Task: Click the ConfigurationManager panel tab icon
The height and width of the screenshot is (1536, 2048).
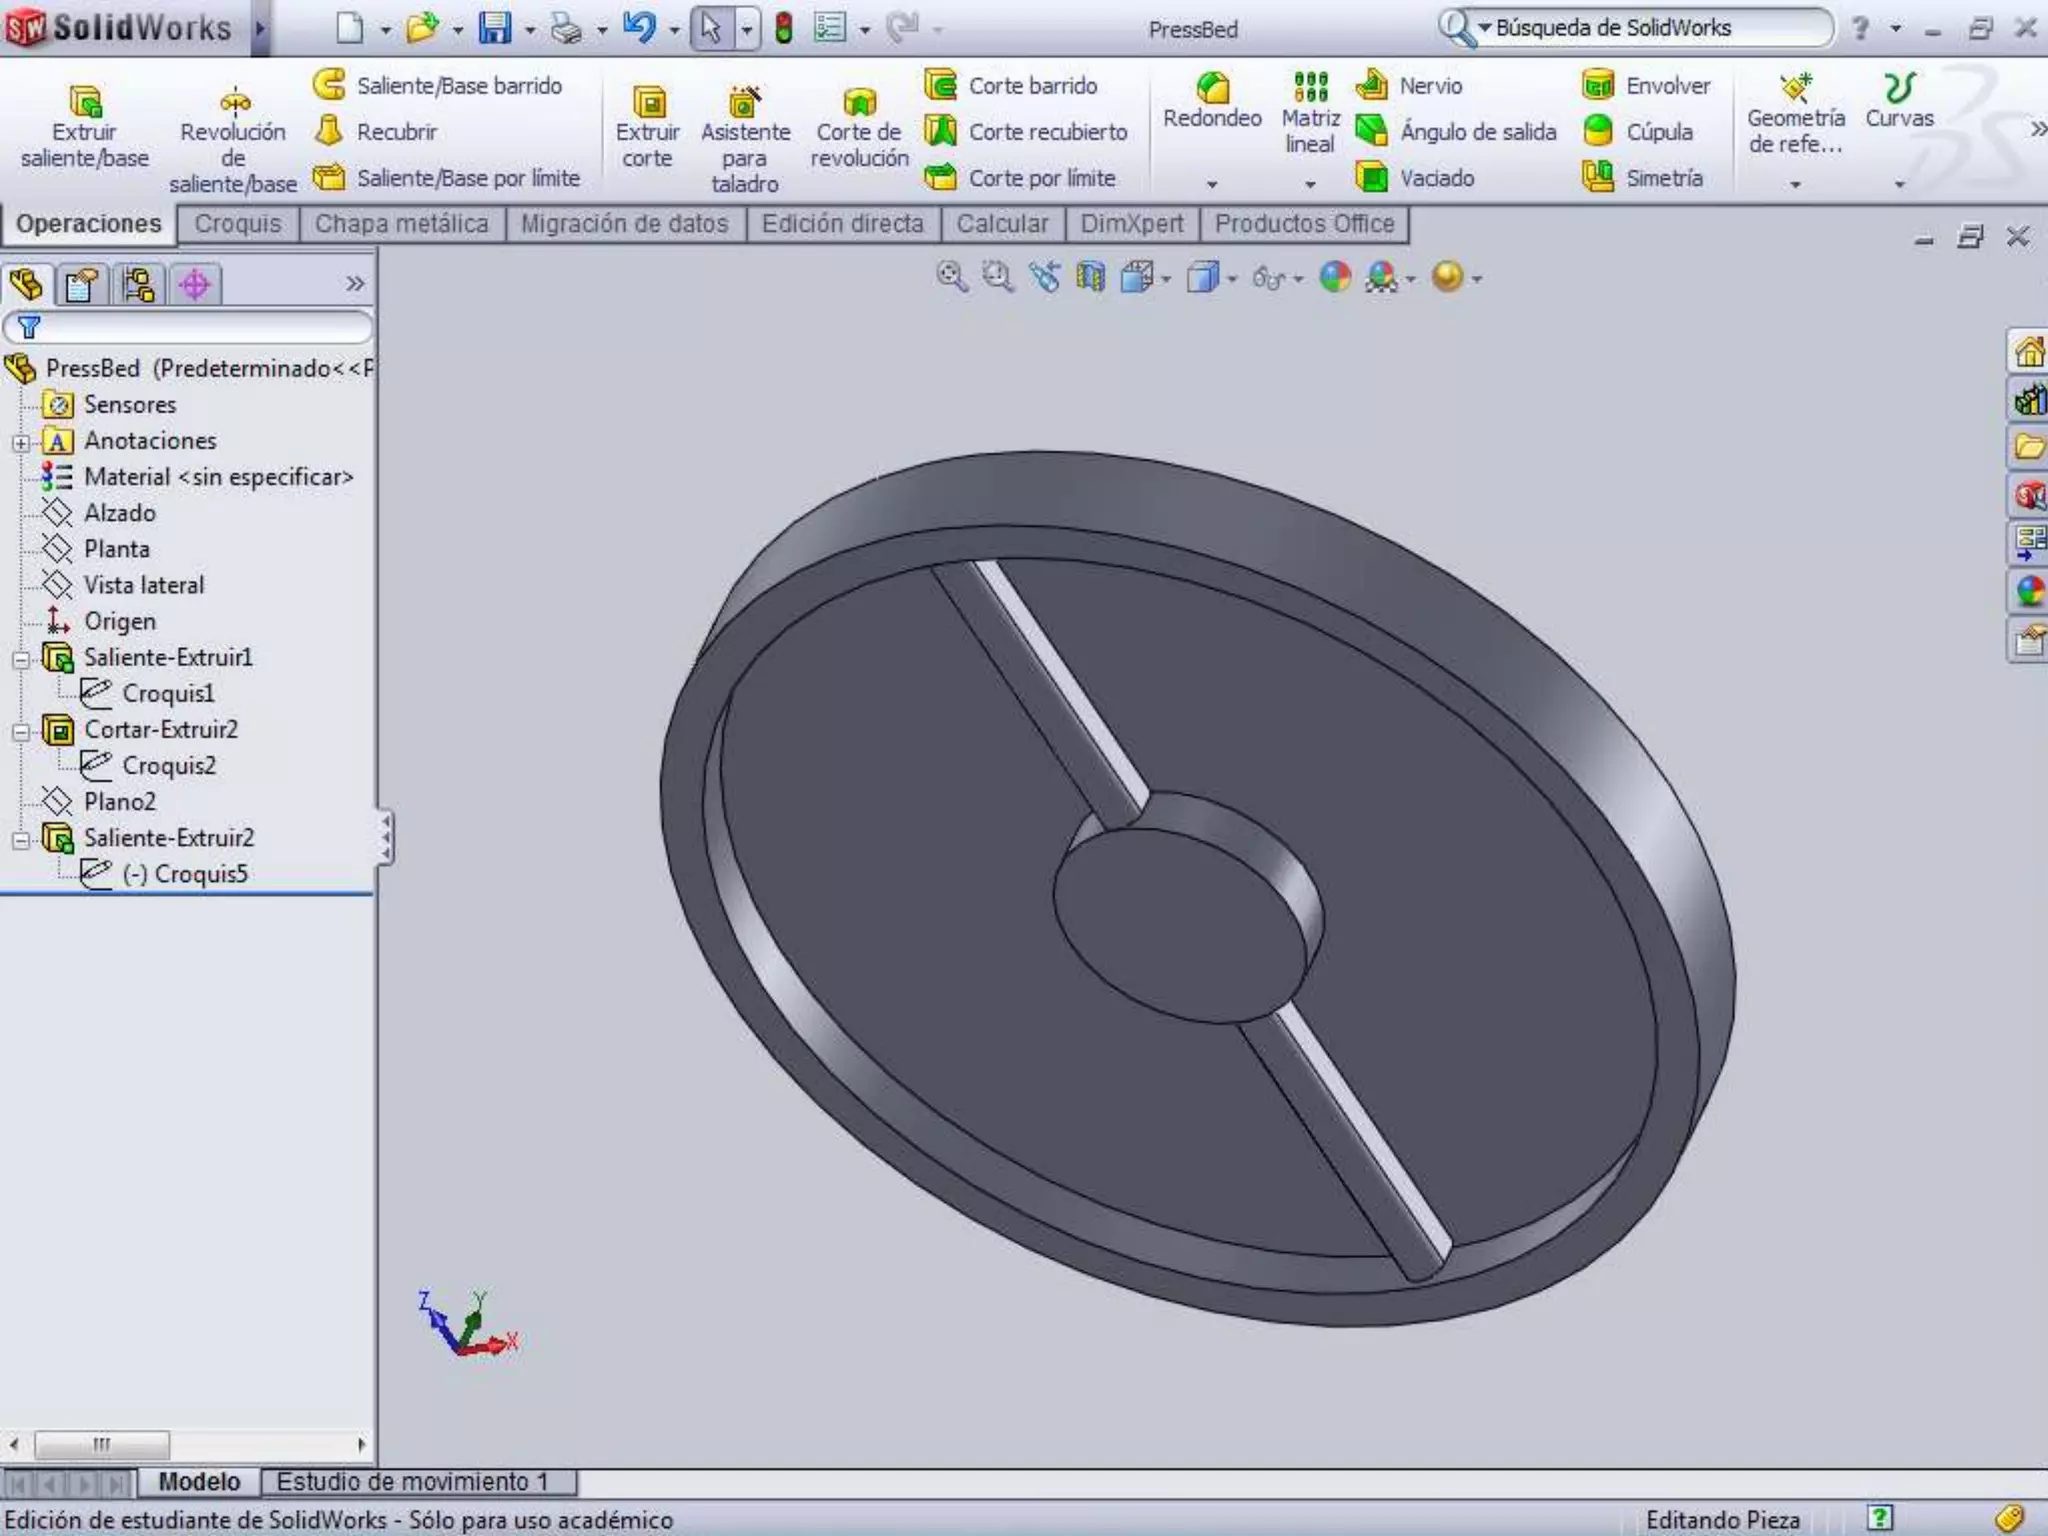Action: 138,285
